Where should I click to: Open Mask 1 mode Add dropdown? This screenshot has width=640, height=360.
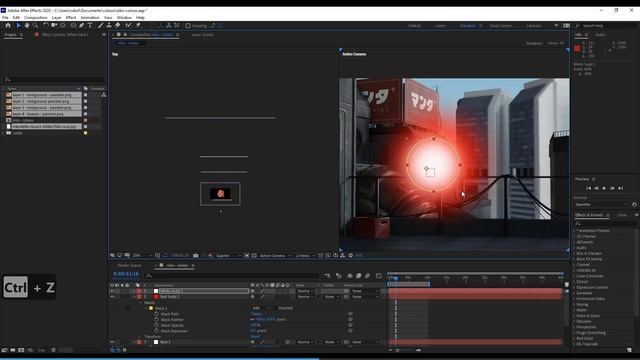point(261,308)
